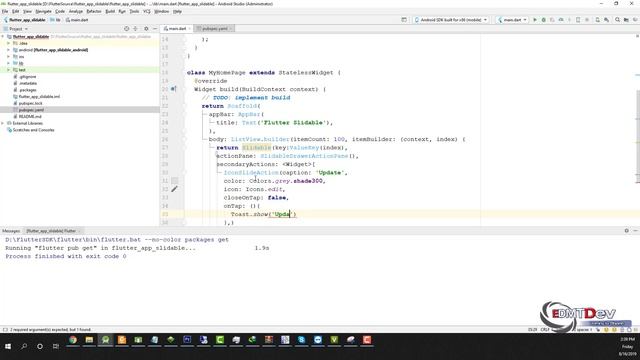Open File Explorer from the taskbar
This screenshot has height=360, width=640.
(89, 340)
